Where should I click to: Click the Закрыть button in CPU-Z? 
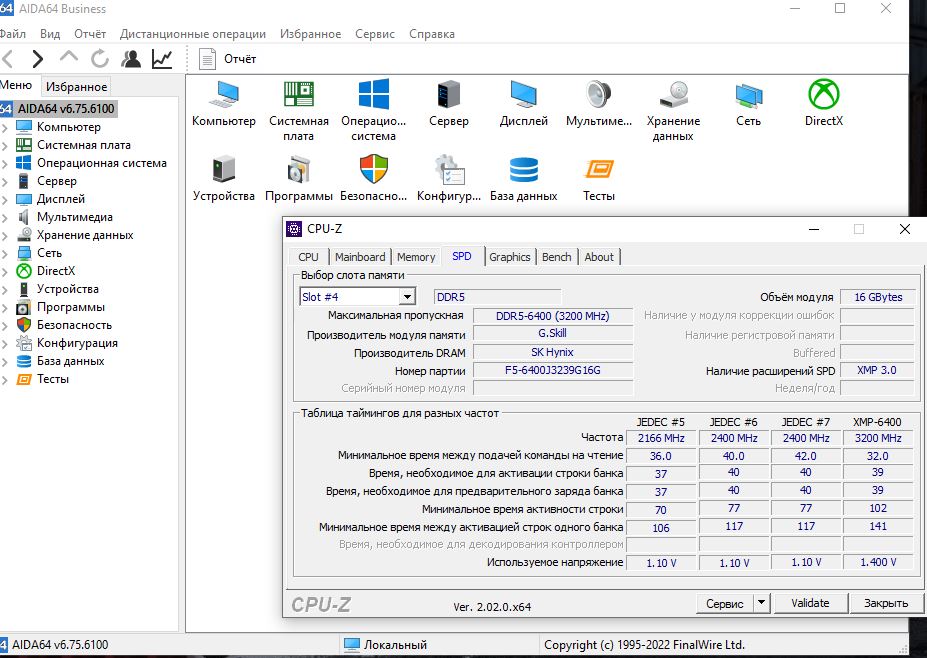(886, 603)
